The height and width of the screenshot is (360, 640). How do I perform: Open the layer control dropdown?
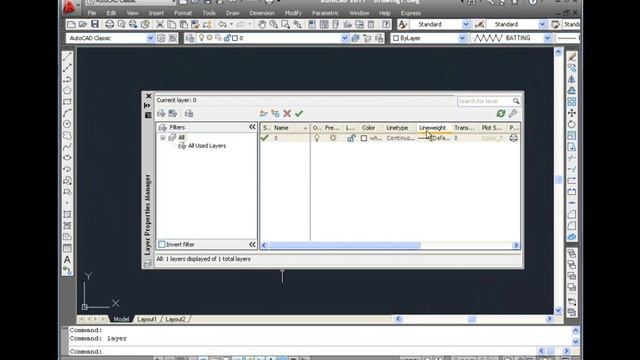pyautogui.click(x=344, y=38)
